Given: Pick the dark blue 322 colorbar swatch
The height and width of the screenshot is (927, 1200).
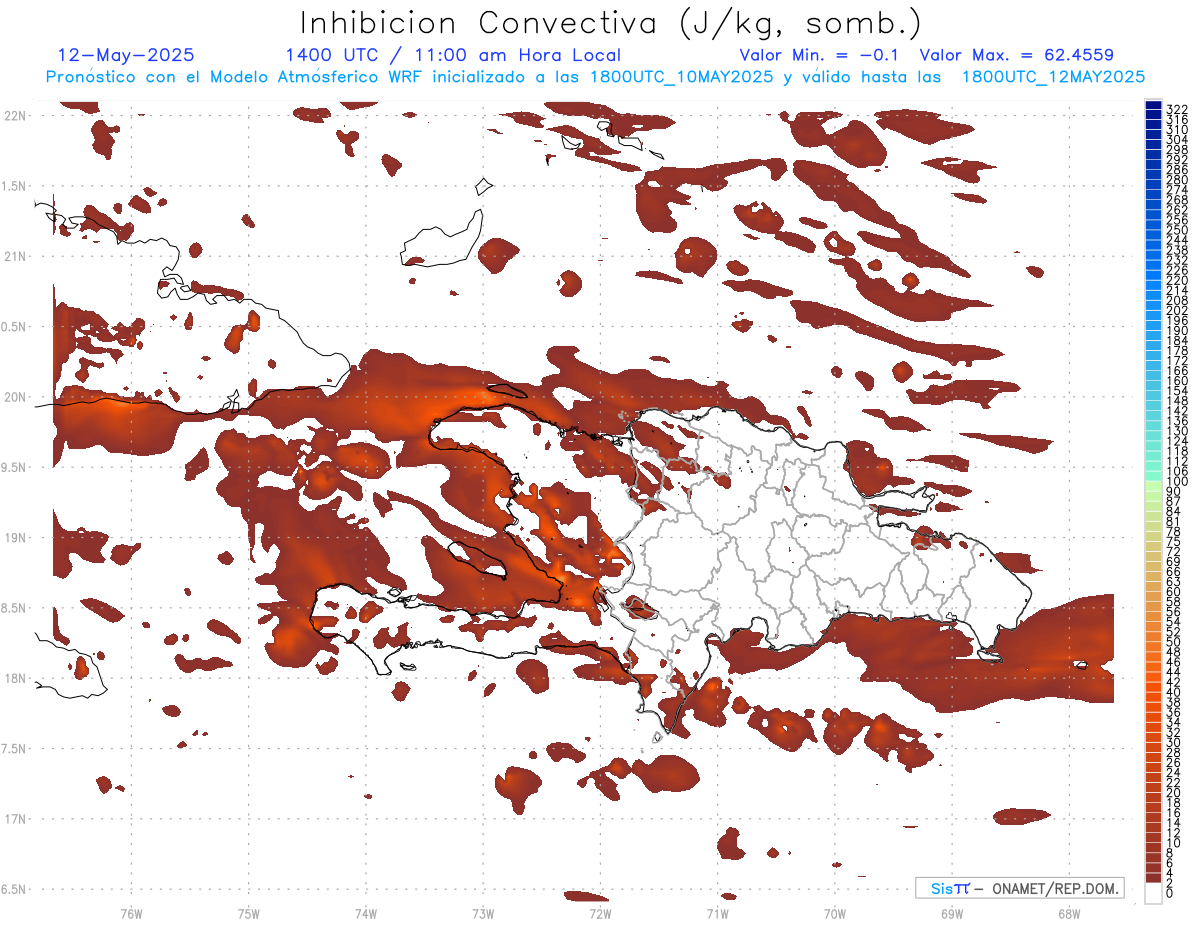Looking at the screenshot, I should click(x=1153, y=105).
